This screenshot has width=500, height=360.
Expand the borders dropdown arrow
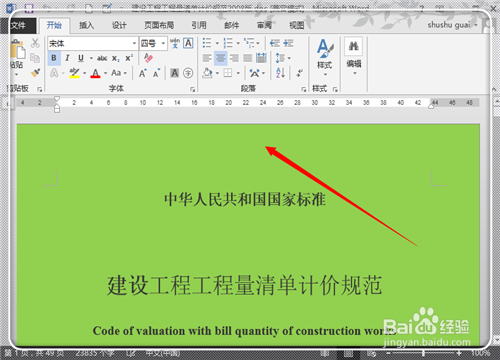pos(238,73)
